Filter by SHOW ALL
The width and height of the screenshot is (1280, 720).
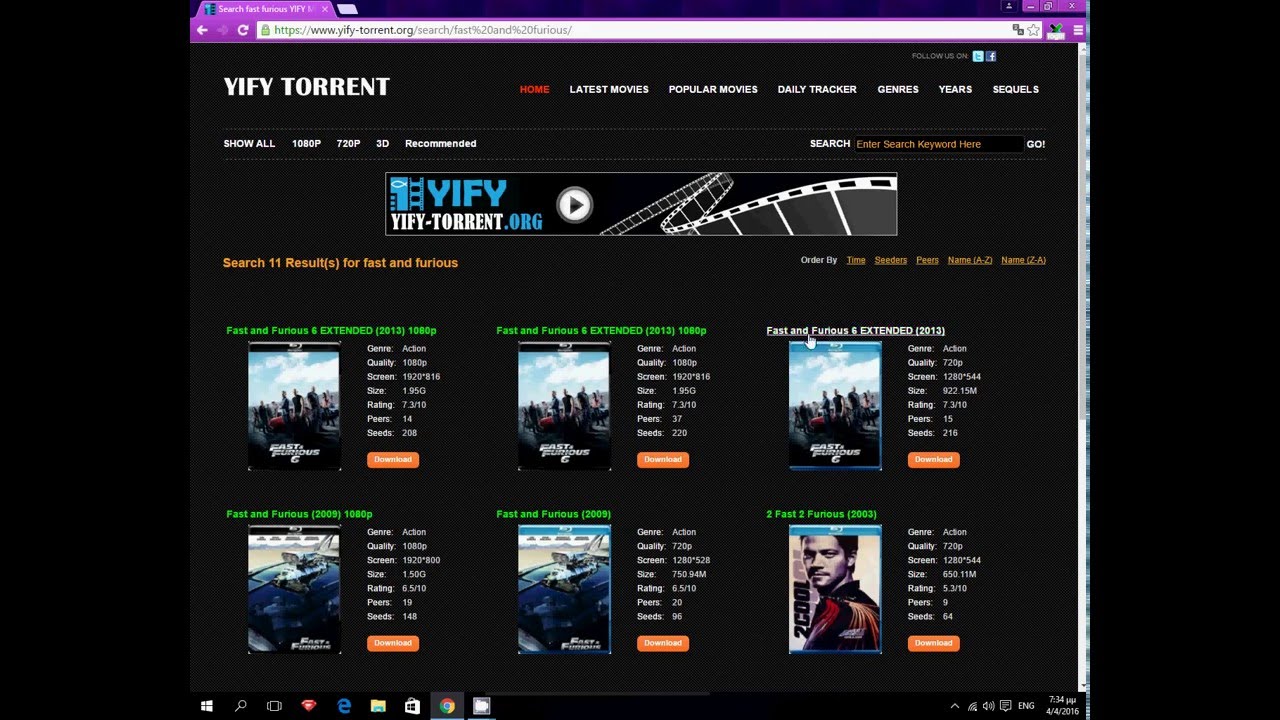[249, 143]
